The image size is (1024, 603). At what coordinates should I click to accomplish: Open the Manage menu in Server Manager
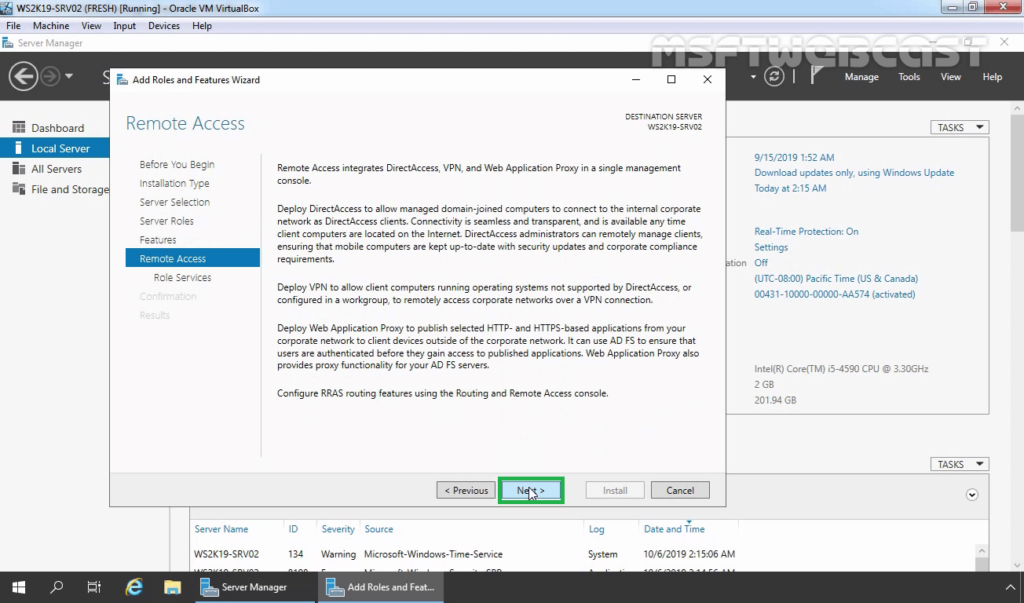click(x=861, y=77)
